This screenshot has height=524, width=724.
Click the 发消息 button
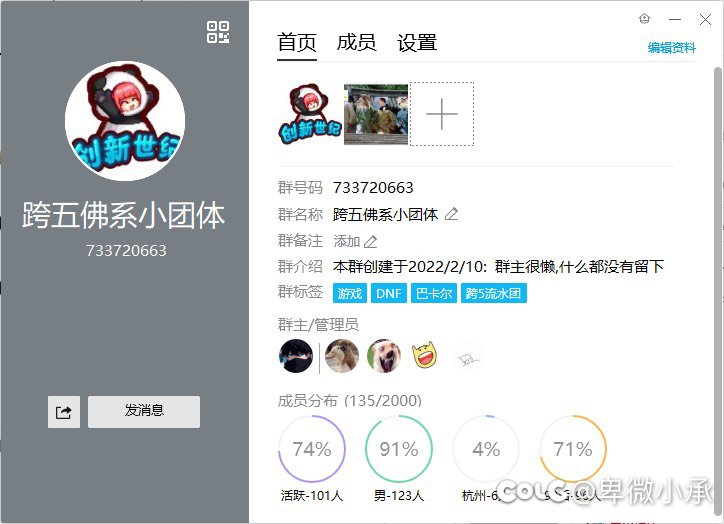click(144, 412)
